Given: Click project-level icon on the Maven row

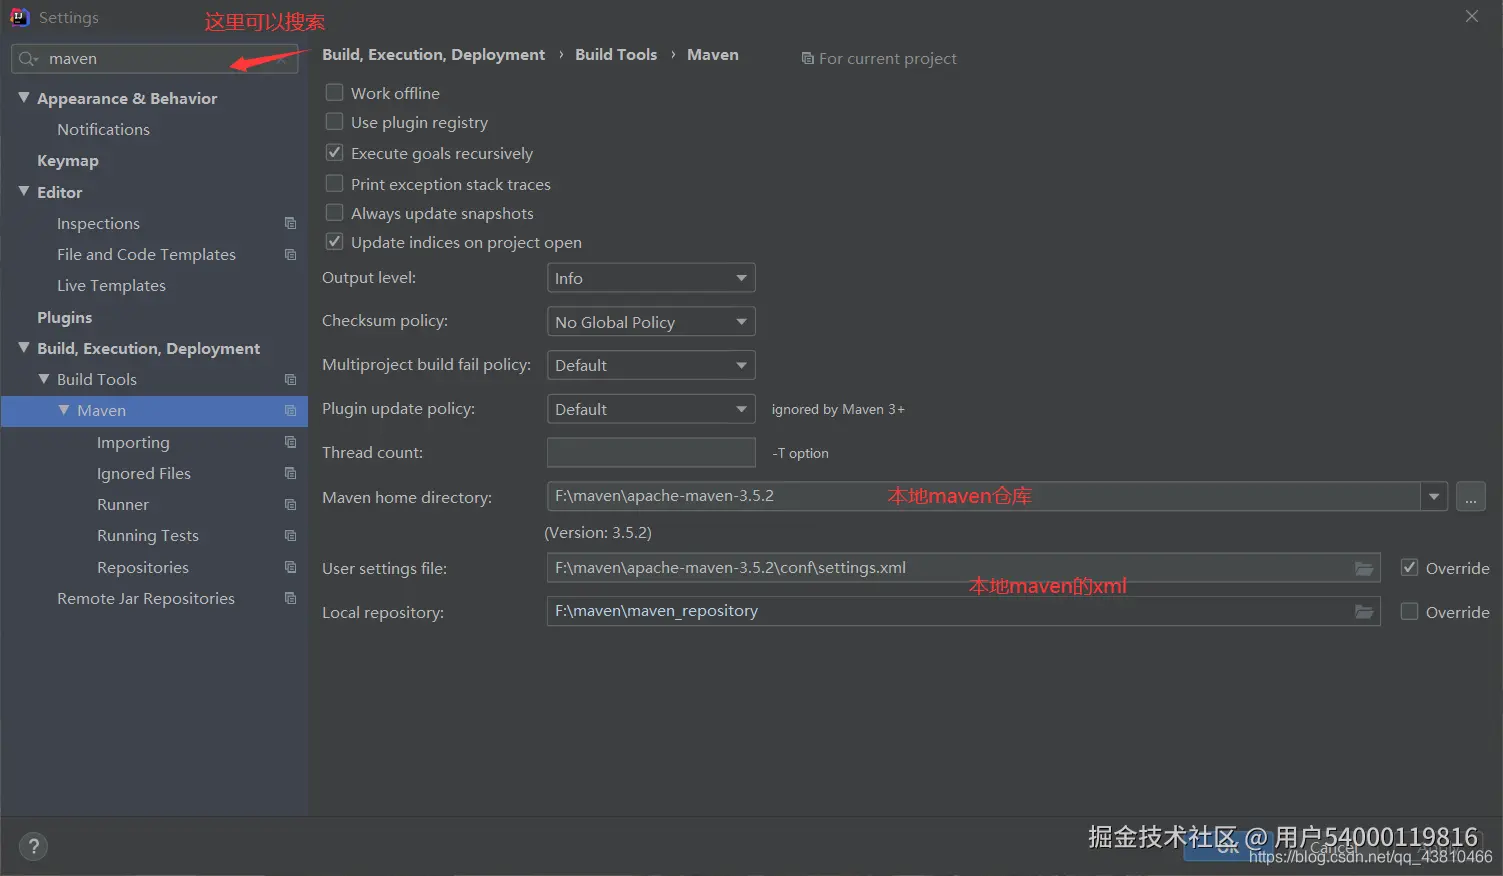Looking at the screenshot, I should point(290,410).
